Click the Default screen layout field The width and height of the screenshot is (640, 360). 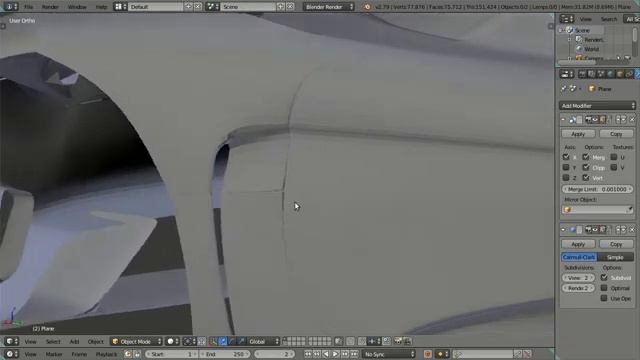155,7
